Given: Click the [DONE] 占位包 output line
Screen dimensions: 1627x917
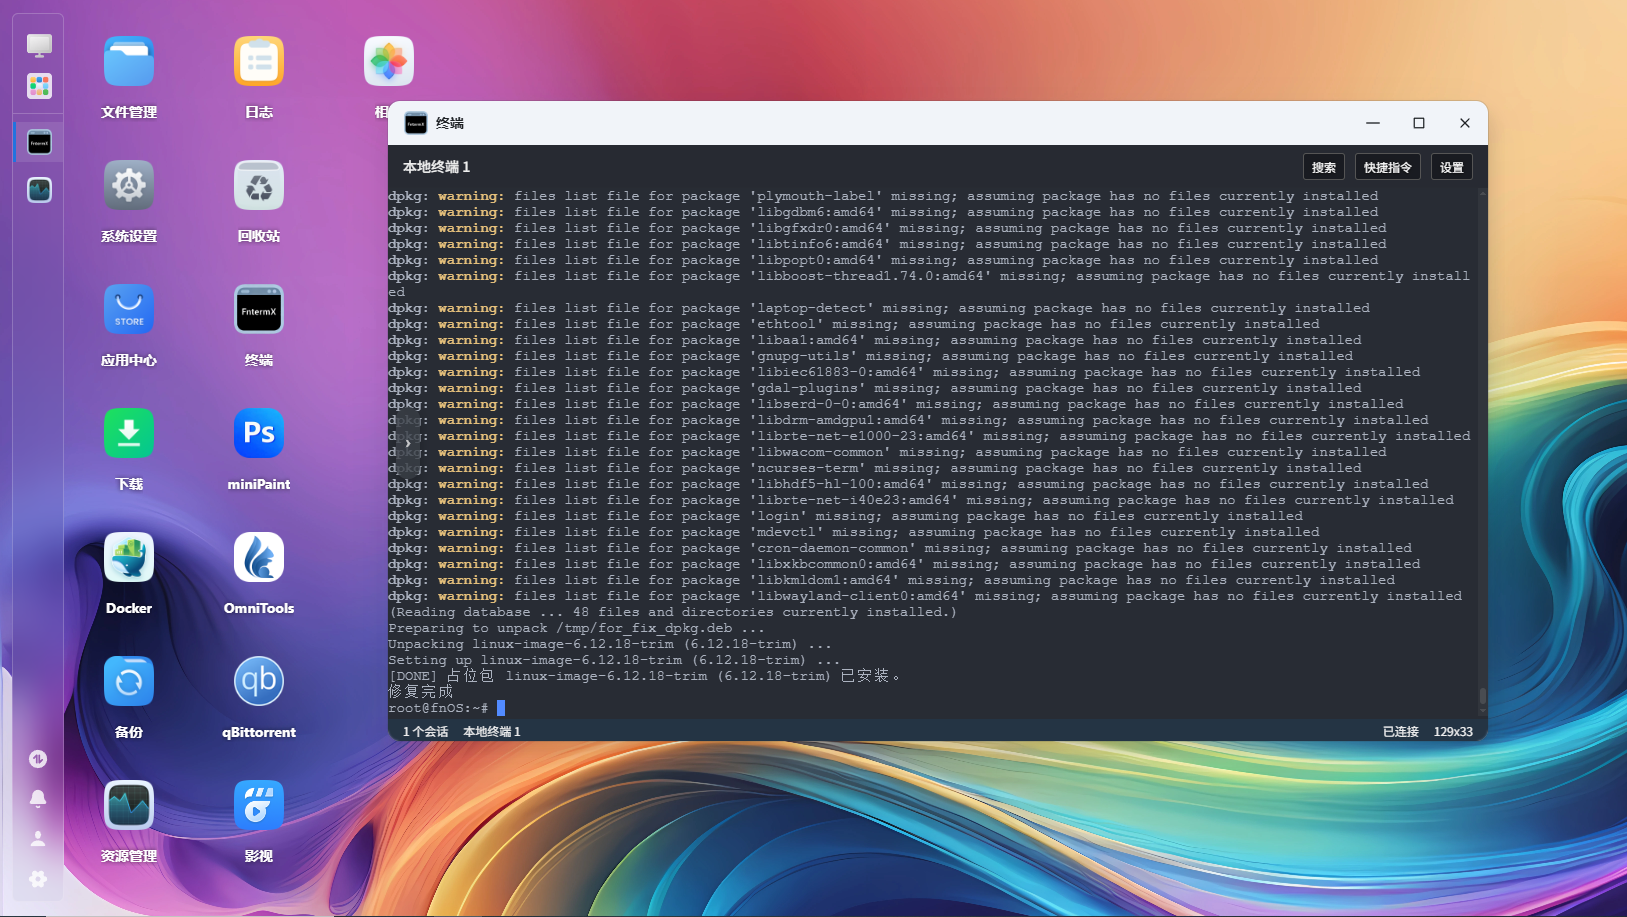Looking at the screenshot, I should [x=645, y=676].
